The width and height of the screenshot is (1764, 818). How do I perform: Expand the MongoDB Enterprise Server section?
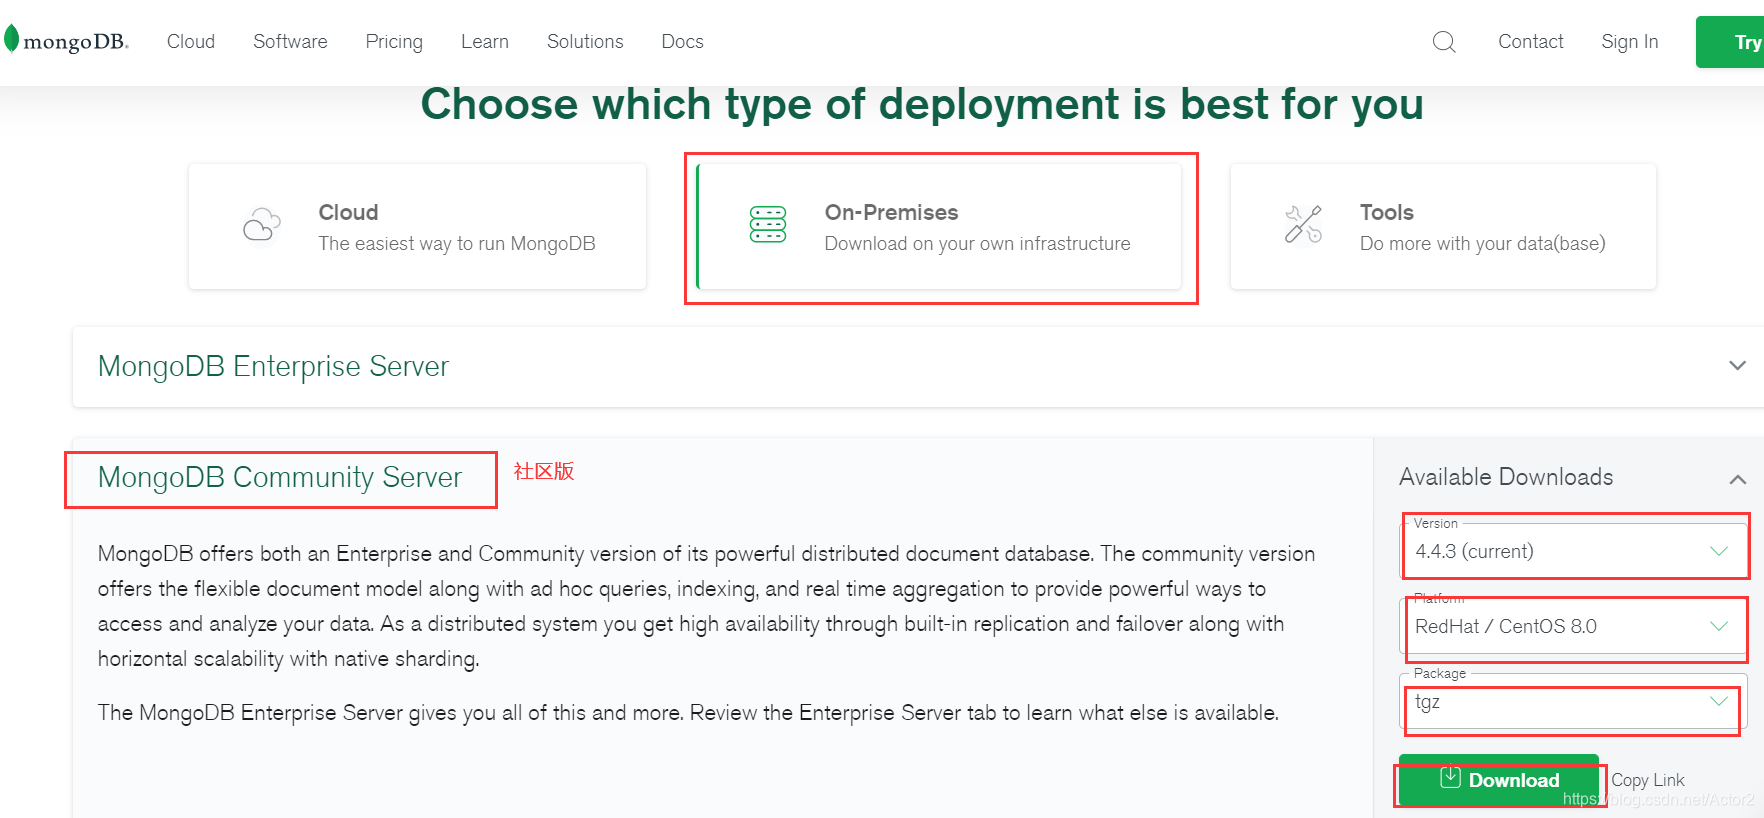(918, 367)
